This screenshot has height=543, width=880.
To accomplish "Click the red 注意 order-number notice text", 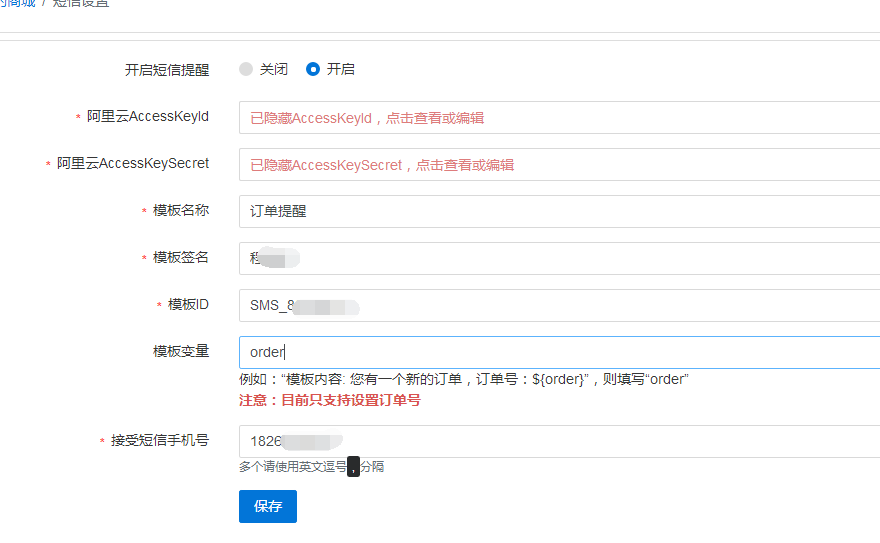I will click(329, 400).
